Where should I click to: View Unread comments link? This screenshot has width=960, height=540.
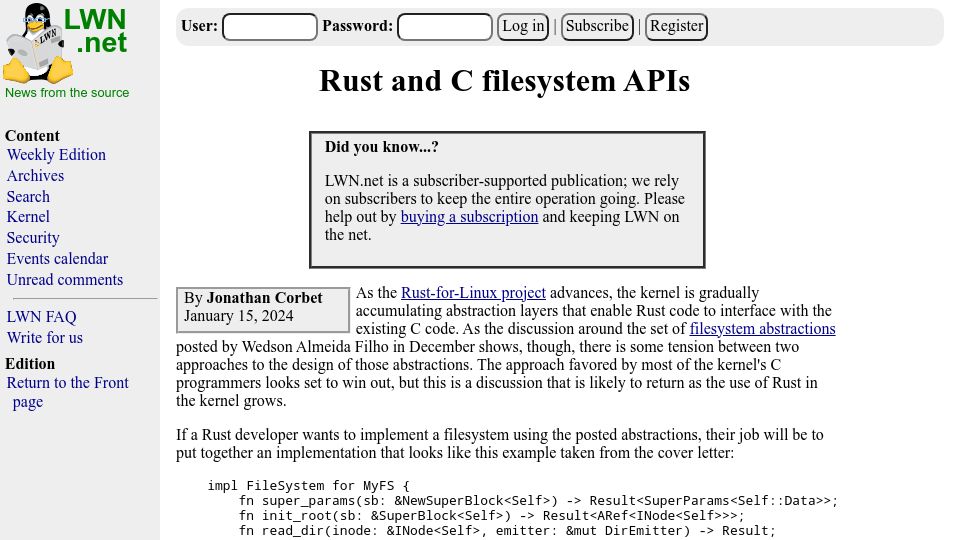pos(65,279)
